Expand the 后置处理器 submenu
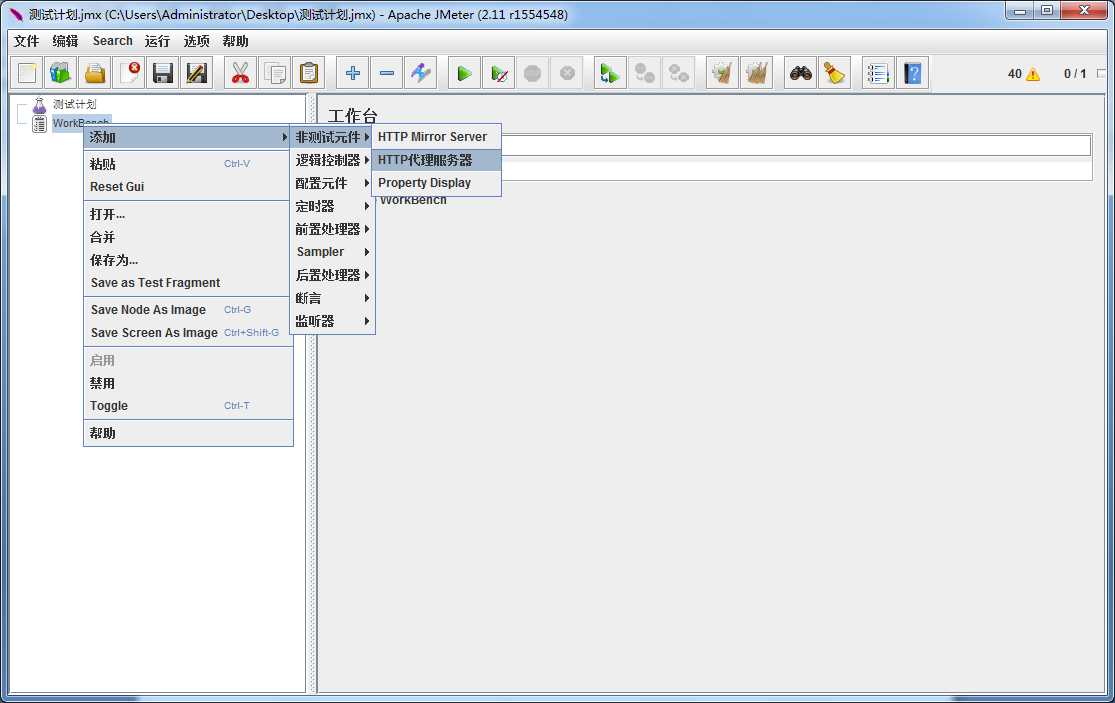 click(332, 275)
